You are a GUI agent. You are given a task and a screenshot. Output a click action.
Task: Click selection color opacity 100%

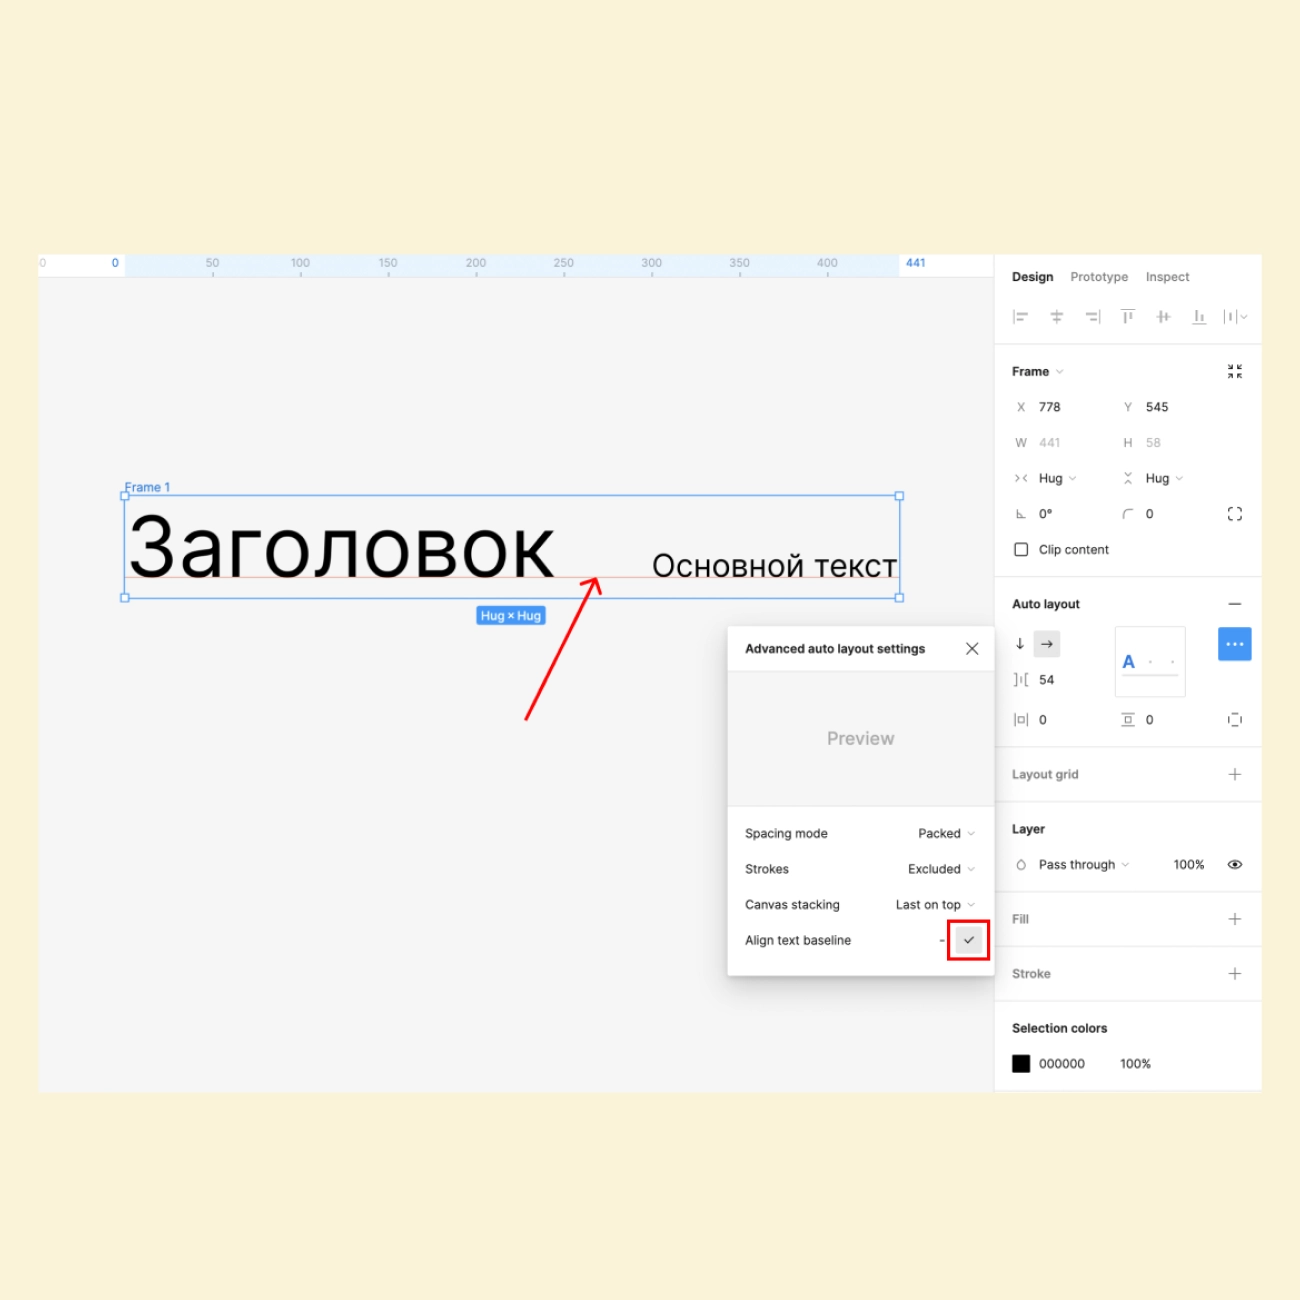point(1135,1064)
